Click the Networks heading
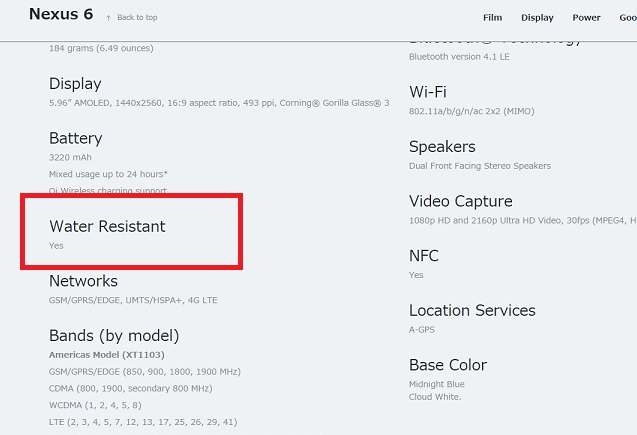The image size is (637, 435). [x=83, y=281]
